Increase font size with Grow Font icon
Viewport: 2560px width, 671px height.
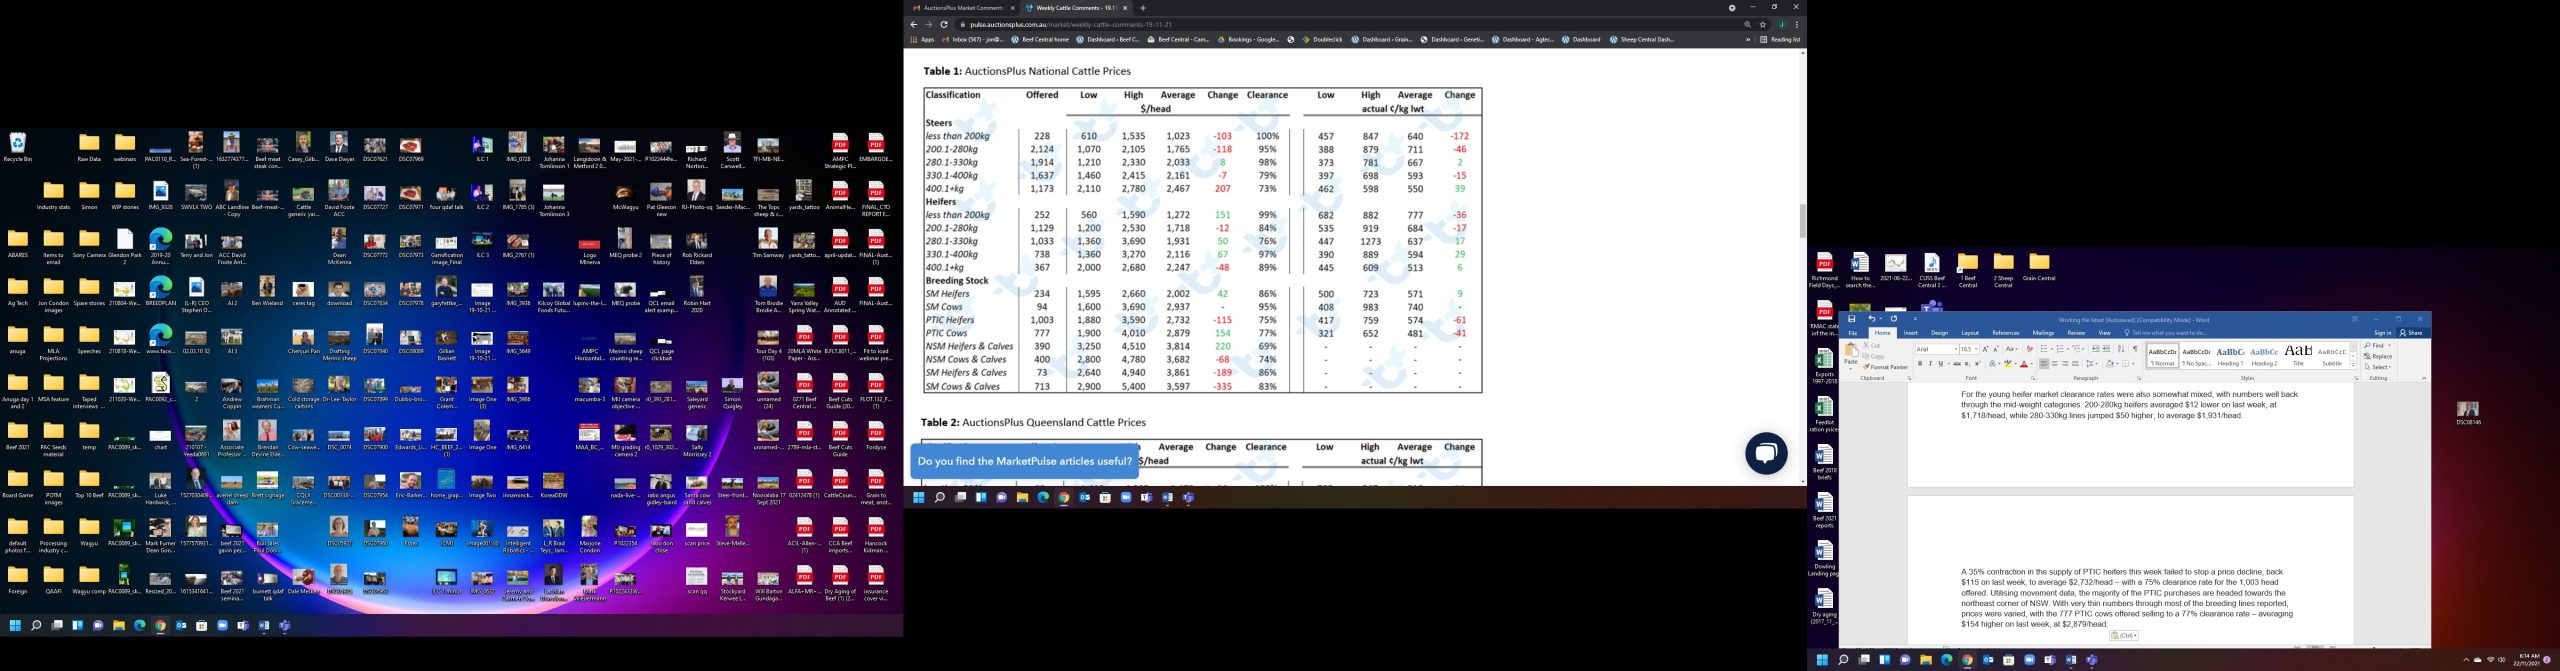pyautogui.click(x=1985, y=349)
